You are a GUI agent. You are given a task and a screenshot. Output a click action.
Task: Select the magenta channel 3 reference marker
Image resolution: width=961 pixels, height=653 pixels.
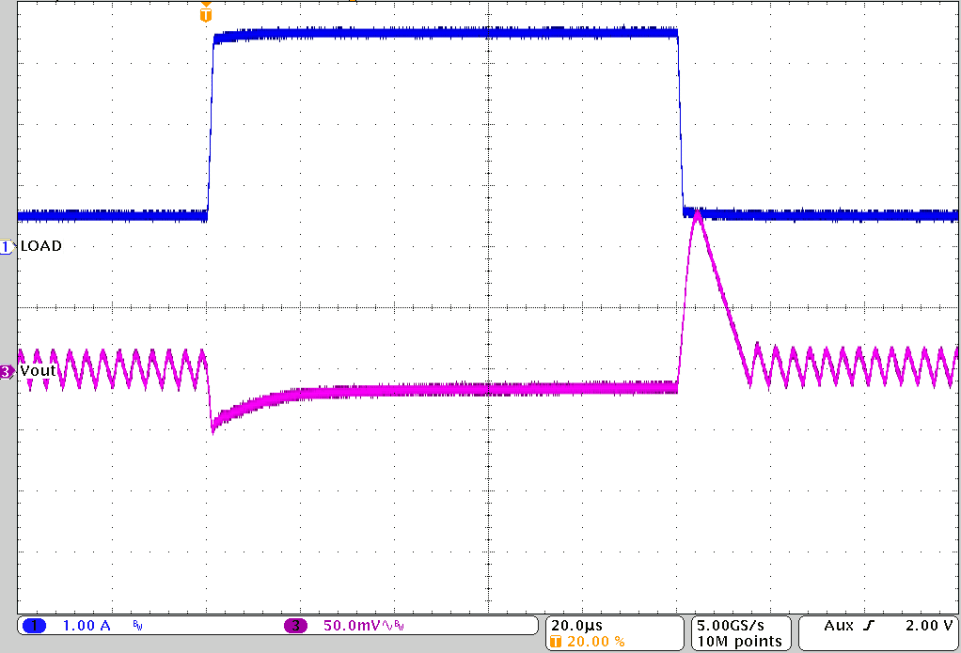pyautogui.click(x=5, y=369)
